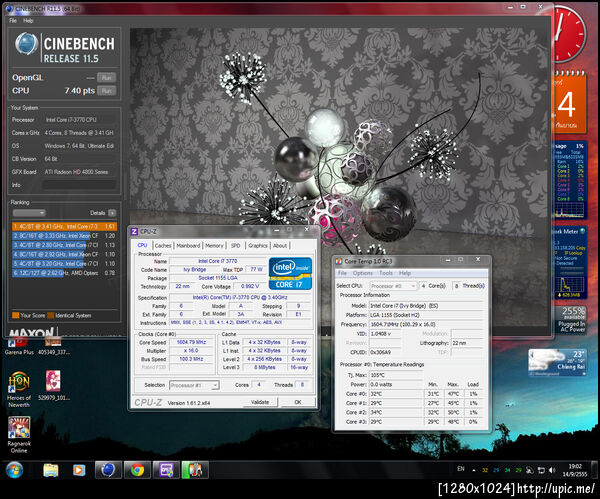Open the Heroes of Newerth desktop icon
The height and width of the screenshot is (499, 600).
pos(19,389)
